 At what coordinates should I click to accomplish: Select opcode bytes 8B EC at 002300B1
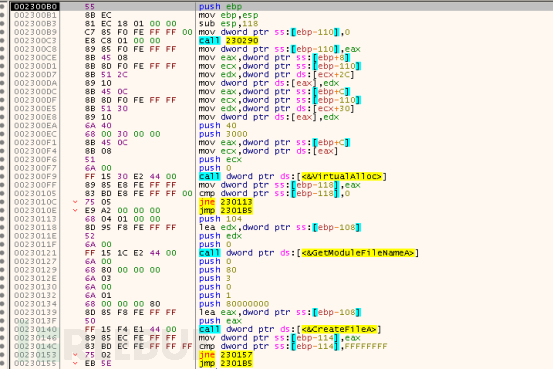click(x=98, y=15)
